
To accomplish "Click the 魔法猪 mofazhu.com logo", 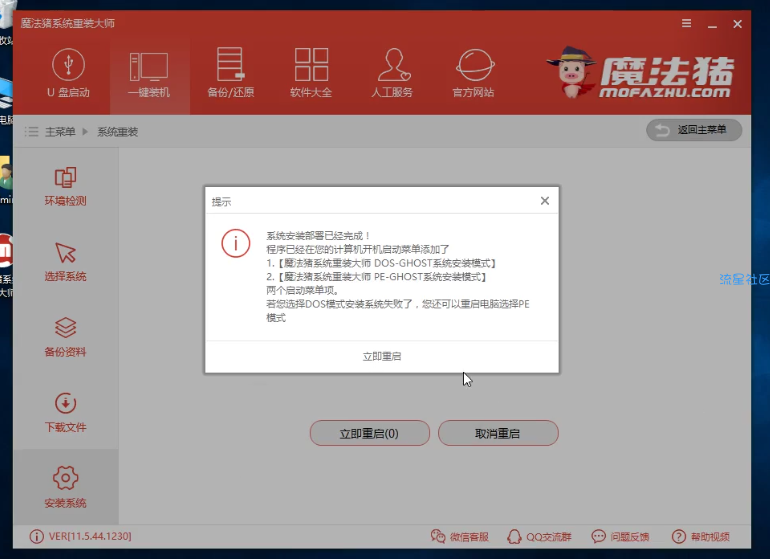I will [x=641, y=73].
